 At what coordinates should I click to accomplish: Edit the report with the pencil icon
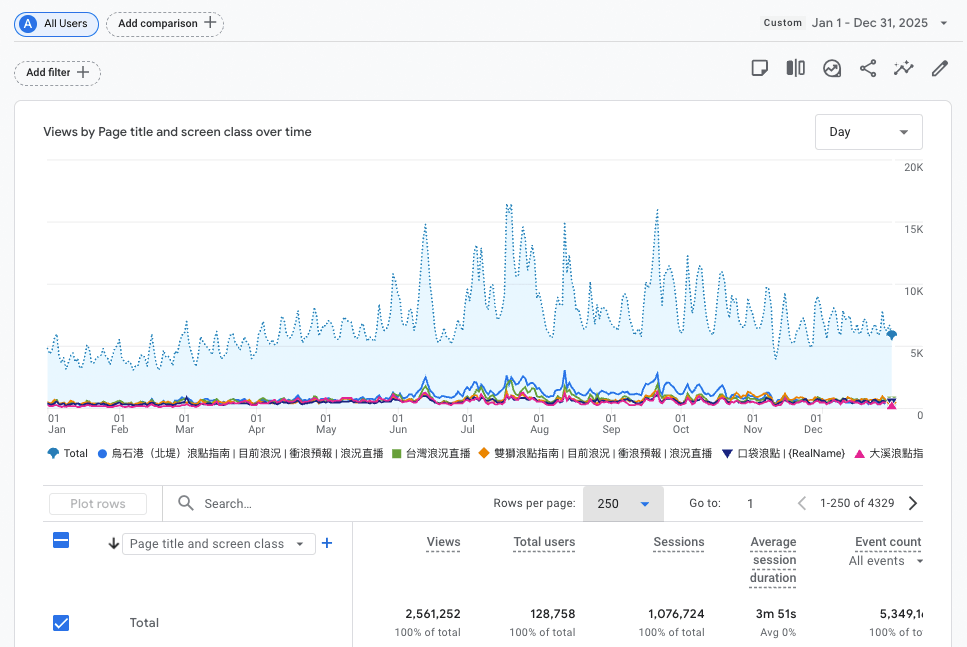938,68
